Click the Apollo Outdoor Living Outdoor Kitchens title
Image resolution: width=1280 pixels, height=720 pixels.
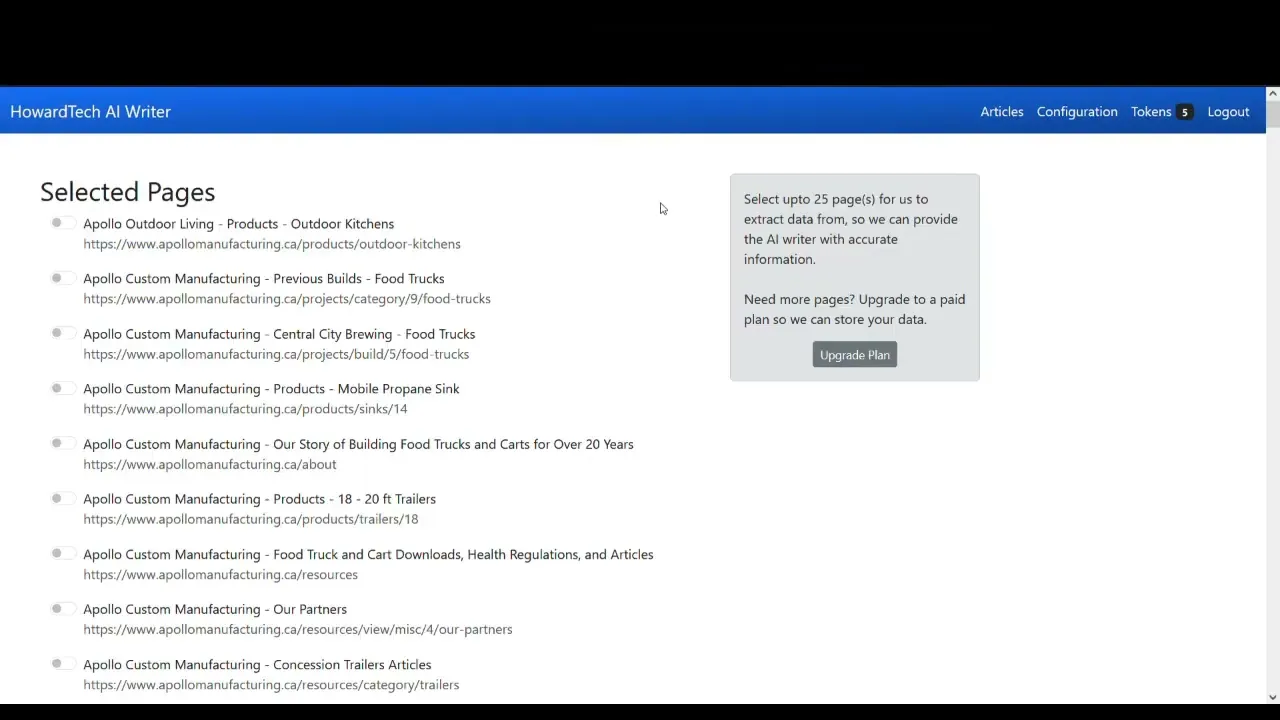238,224
